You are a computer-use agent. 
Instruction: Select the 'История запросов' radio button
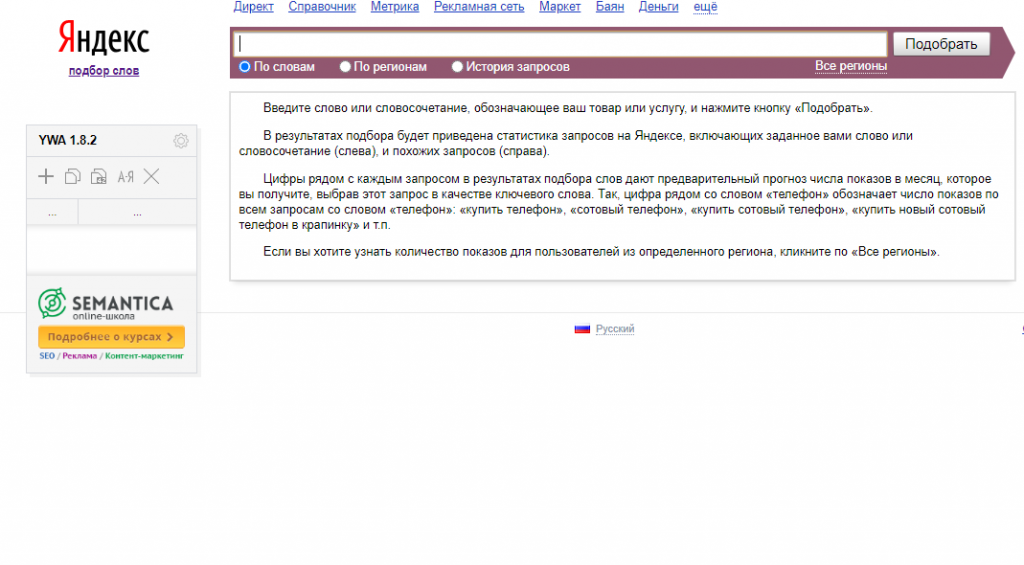(x=457, y=67)
